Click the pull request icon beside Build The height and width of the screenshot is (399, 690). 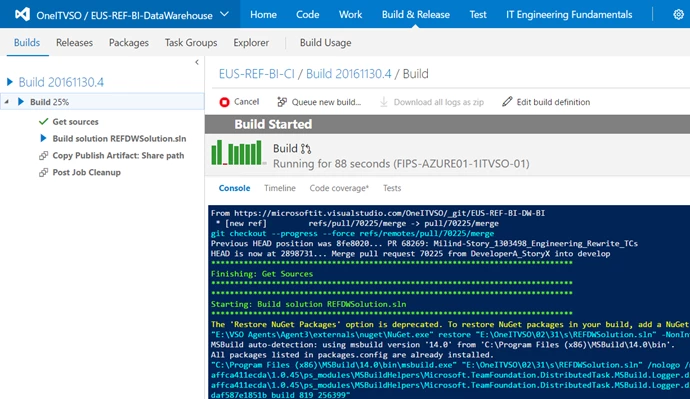[306, 149]
